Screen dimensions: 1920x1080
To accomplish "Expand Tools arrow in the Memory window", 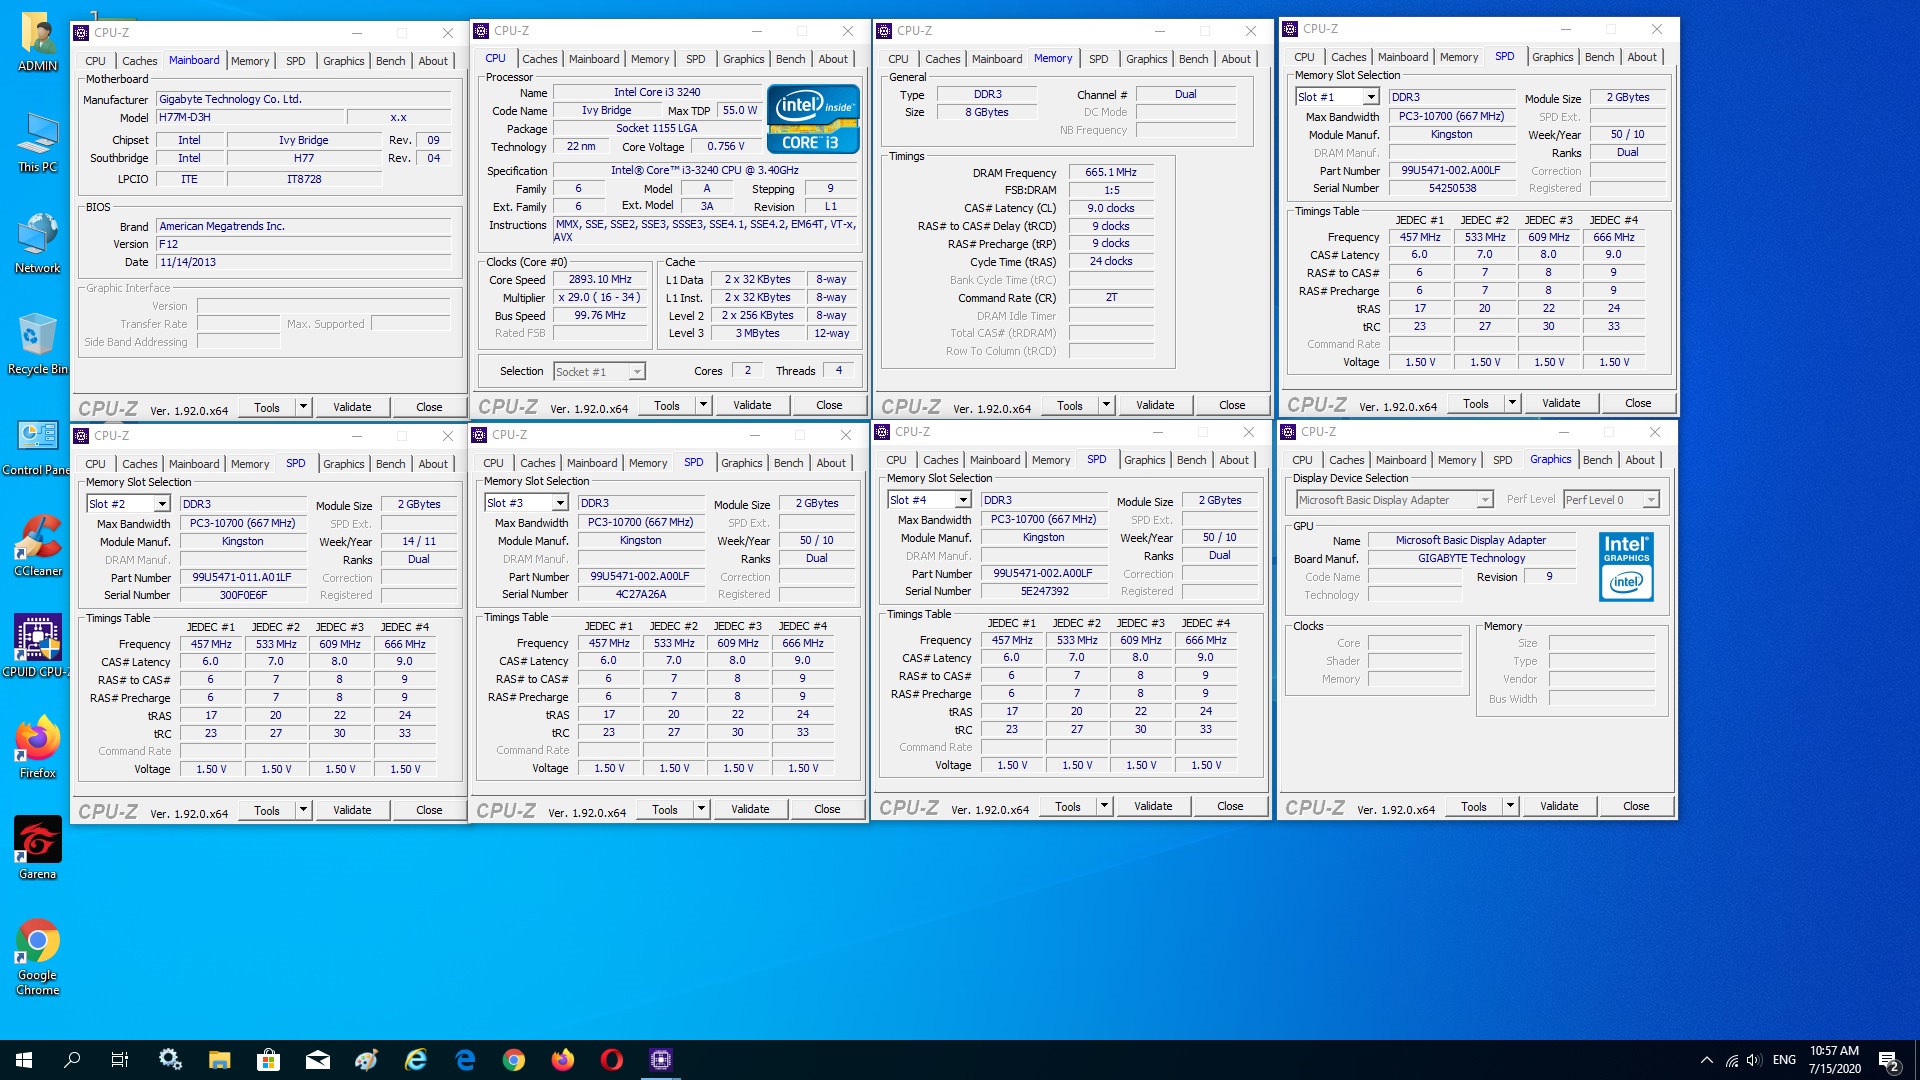I will coord(1106,405).
